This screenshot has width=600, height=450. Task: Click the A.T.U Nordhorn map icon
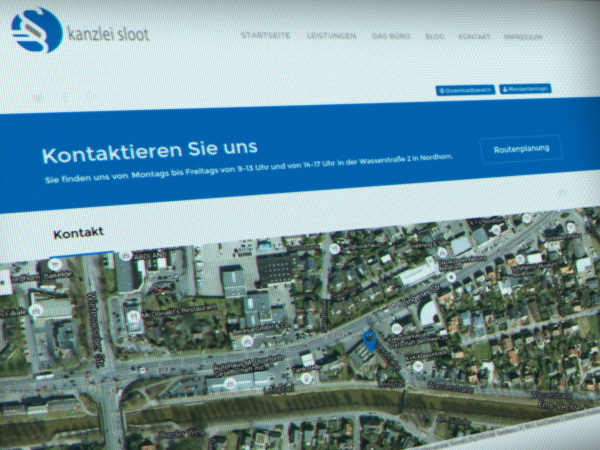pyautogui.click(x=496, y=230)
